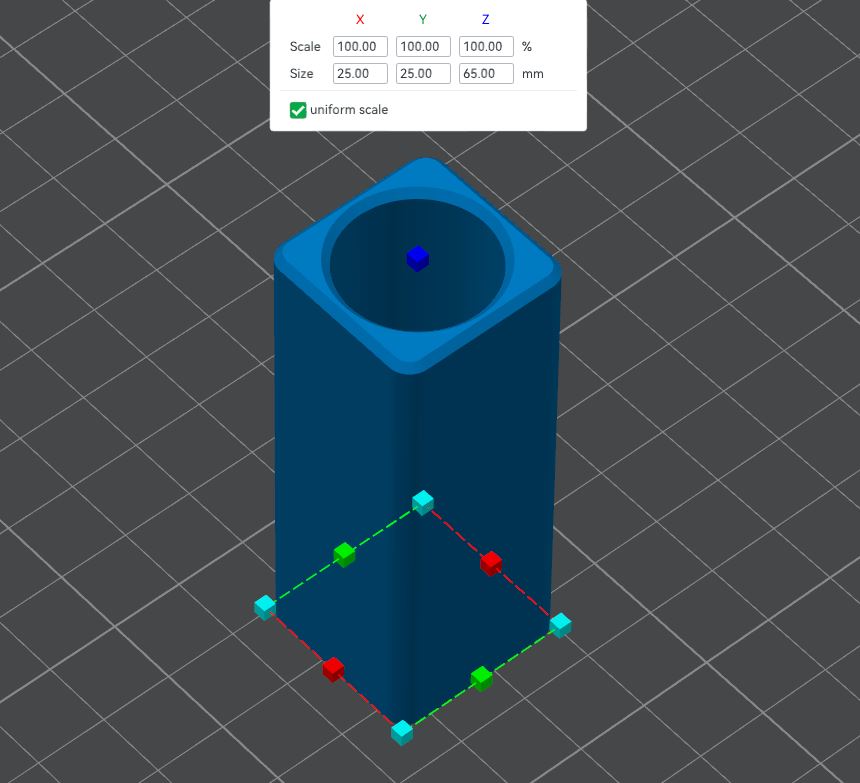Click the green scale handle on the rear dashed edge
The height and width of the screenshot is (783, 860).
pyautogui.click(x=343, y=554)
